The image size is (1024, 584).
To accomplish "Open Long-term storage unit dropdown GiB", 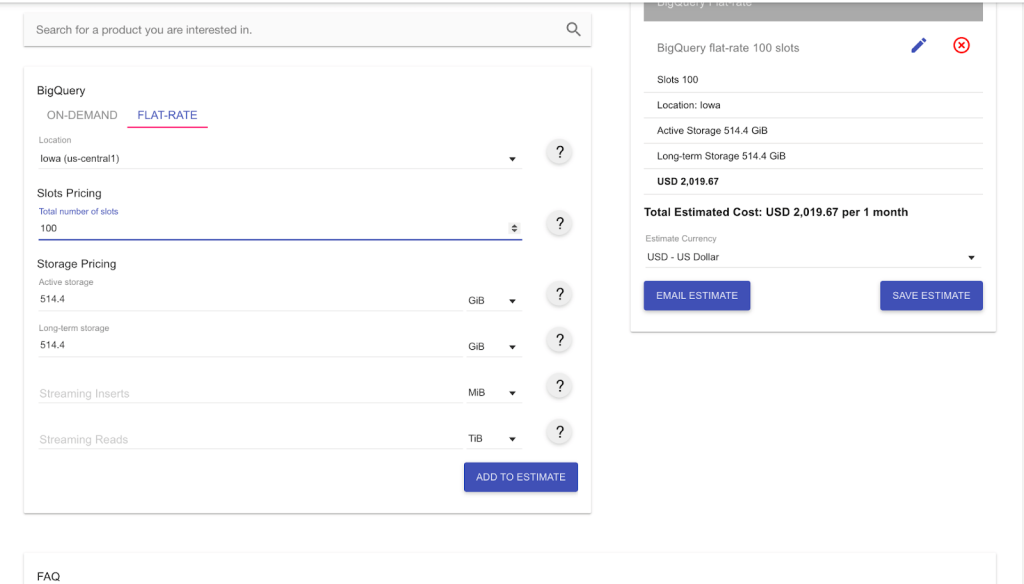I will click(493, 346).
